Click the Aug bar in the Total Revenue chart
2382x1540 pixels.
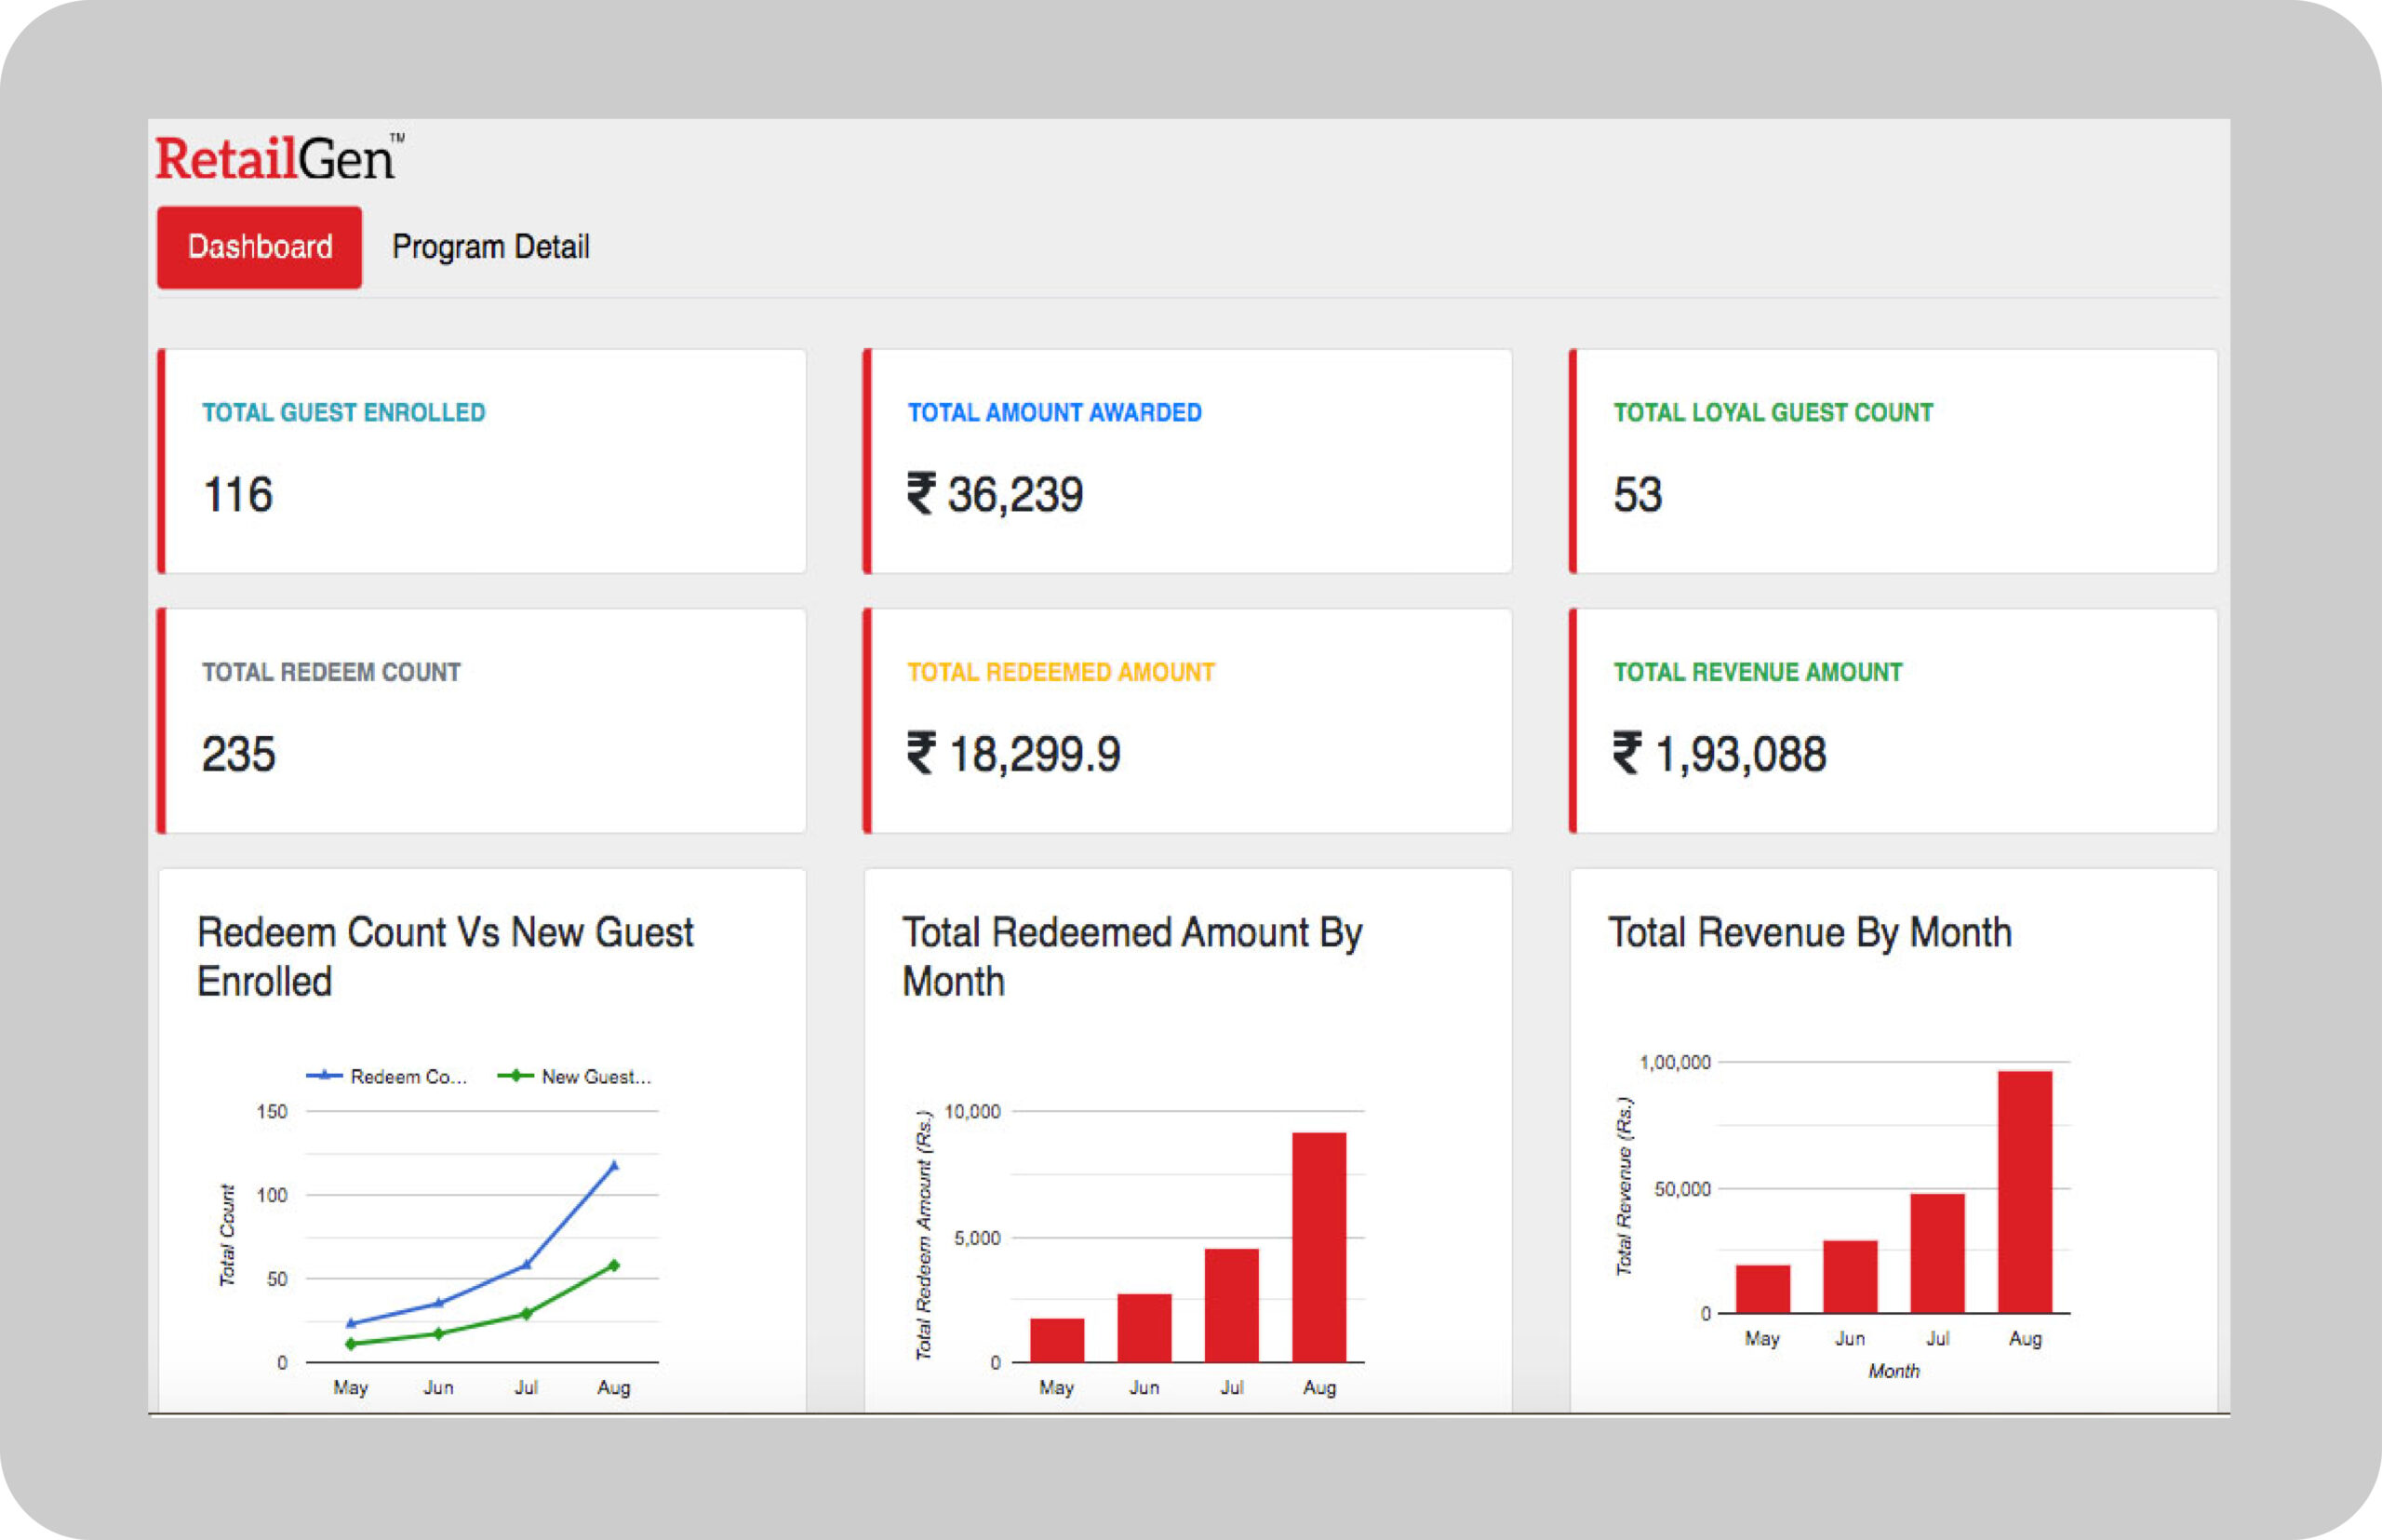tap(2025, 1192)
